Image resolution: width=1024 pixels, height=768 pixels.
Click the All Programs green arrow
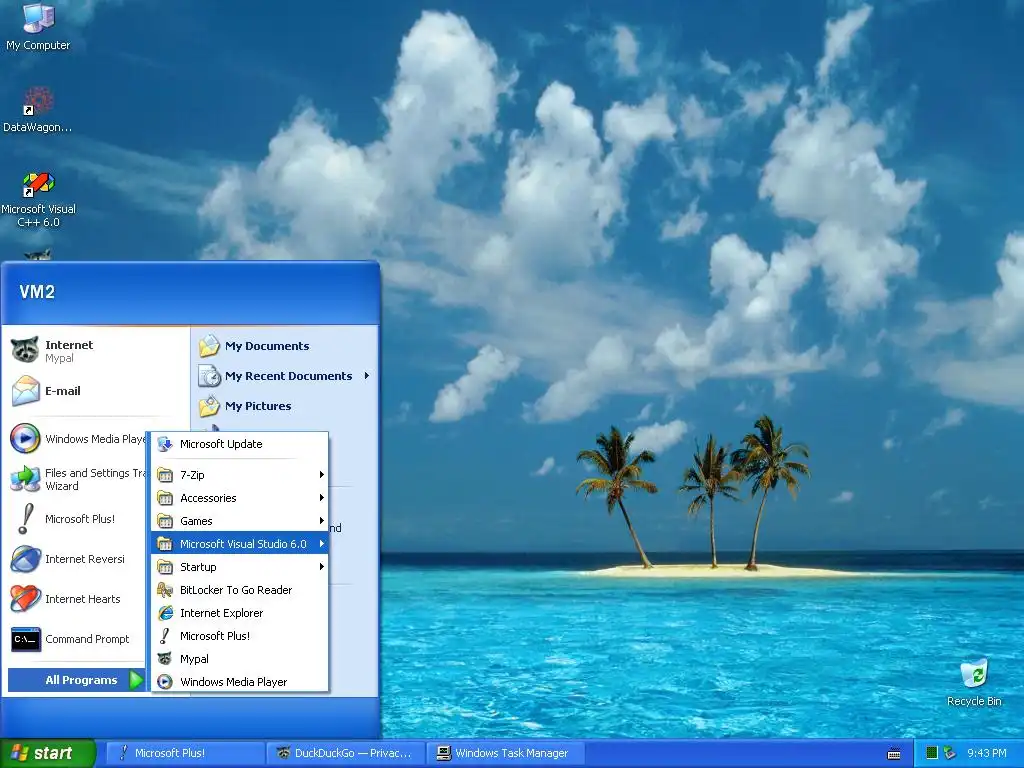click(136, 680)
